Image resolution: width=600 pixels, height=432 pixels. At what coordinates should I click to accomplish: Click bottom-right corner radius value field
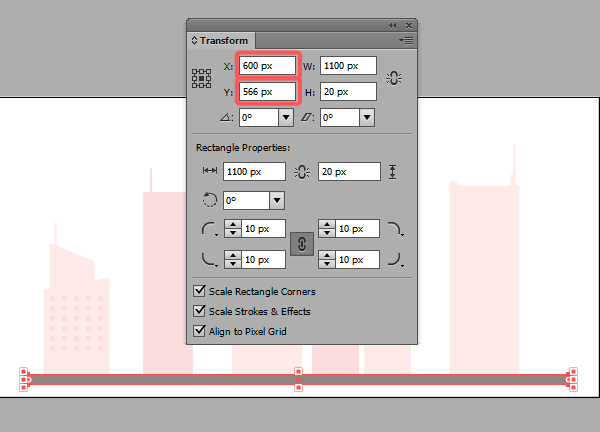coord(357,260)
